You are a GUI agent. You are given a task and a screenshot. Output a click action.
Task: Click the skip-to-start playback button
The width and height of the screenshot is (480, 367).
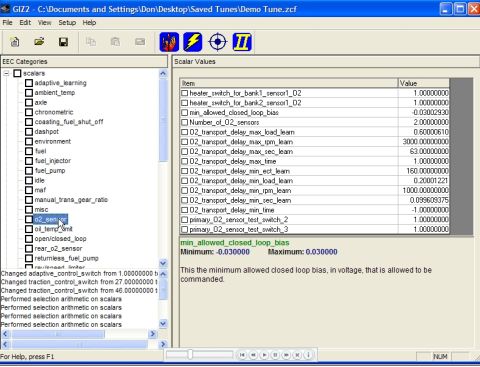242,355
